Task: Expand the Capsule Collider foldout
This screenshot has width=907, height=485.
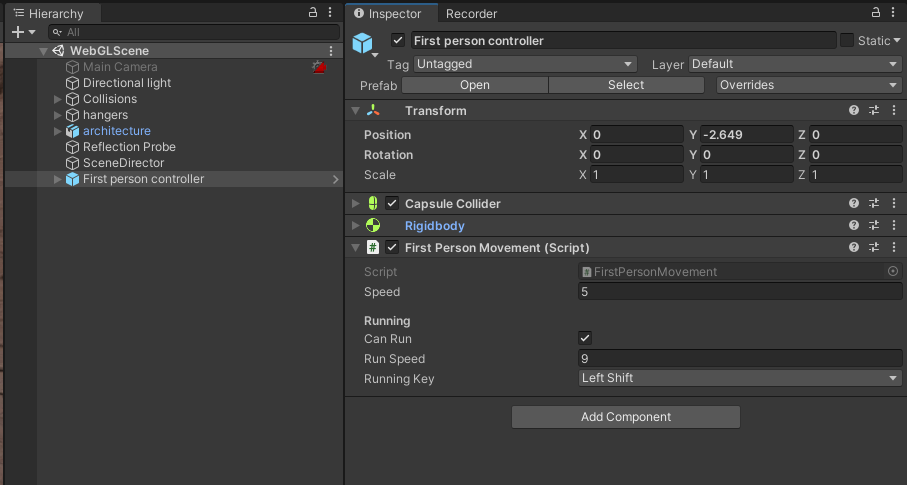Action: [x=356, y=204]
